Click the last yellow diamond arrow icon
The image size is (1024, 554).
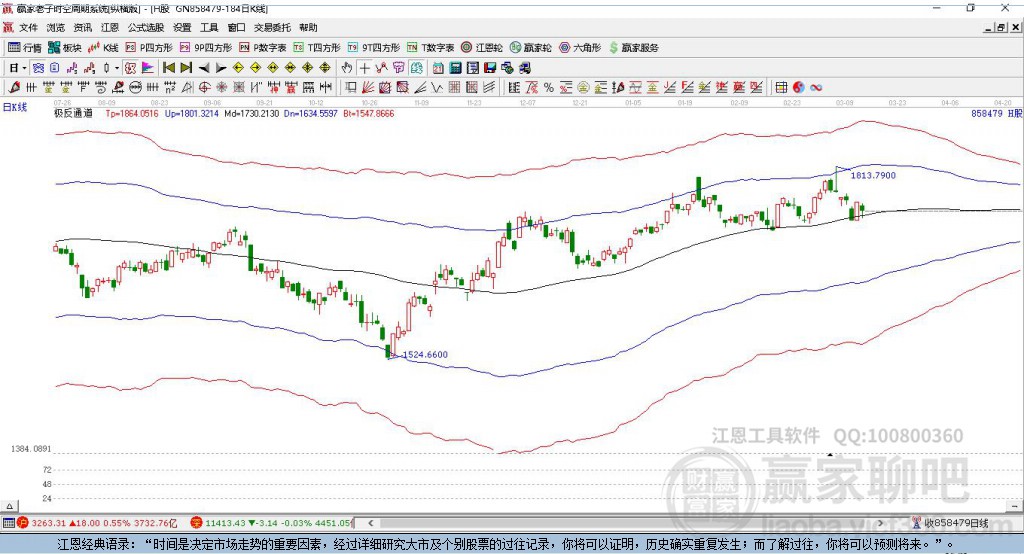coord(325,68)
